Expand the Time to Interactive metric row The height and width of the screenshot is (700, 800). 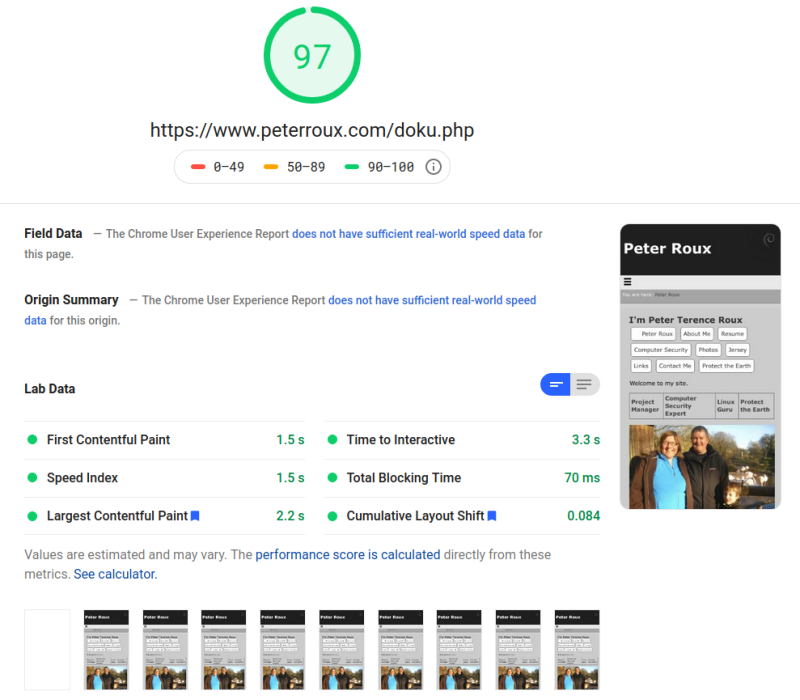(462, 440)
